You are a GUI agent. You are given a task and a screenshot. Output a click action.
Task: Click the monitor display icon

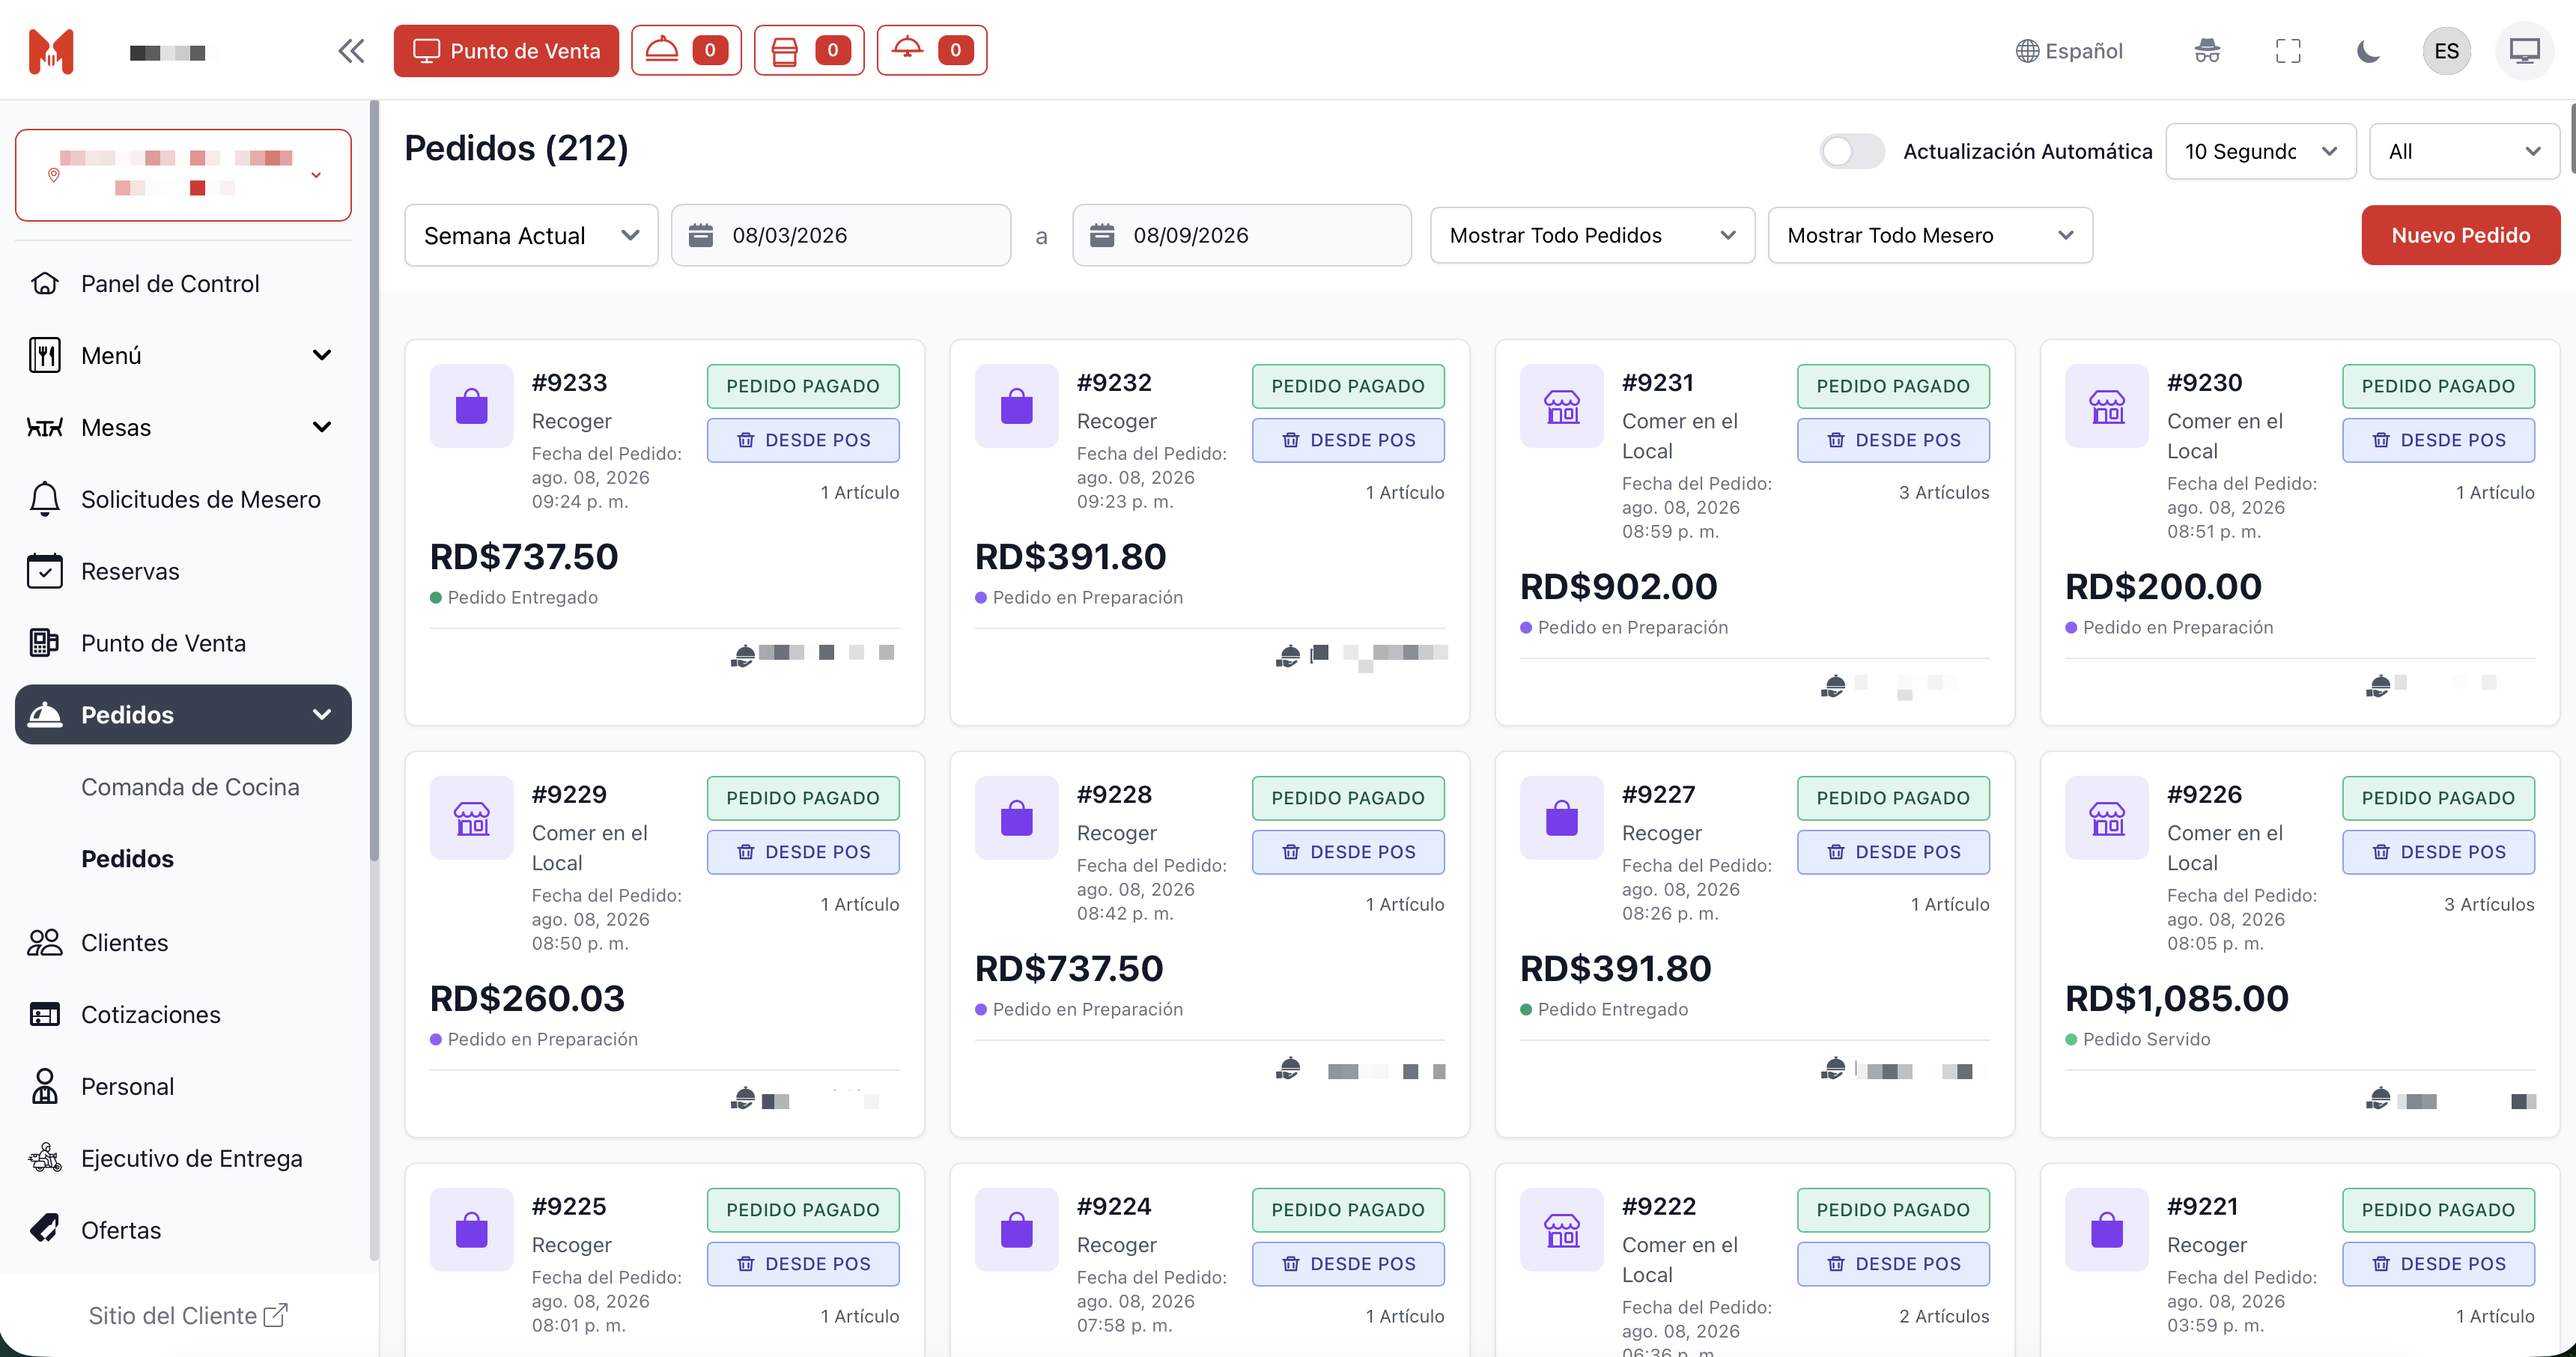click(x=2525, y=51)
